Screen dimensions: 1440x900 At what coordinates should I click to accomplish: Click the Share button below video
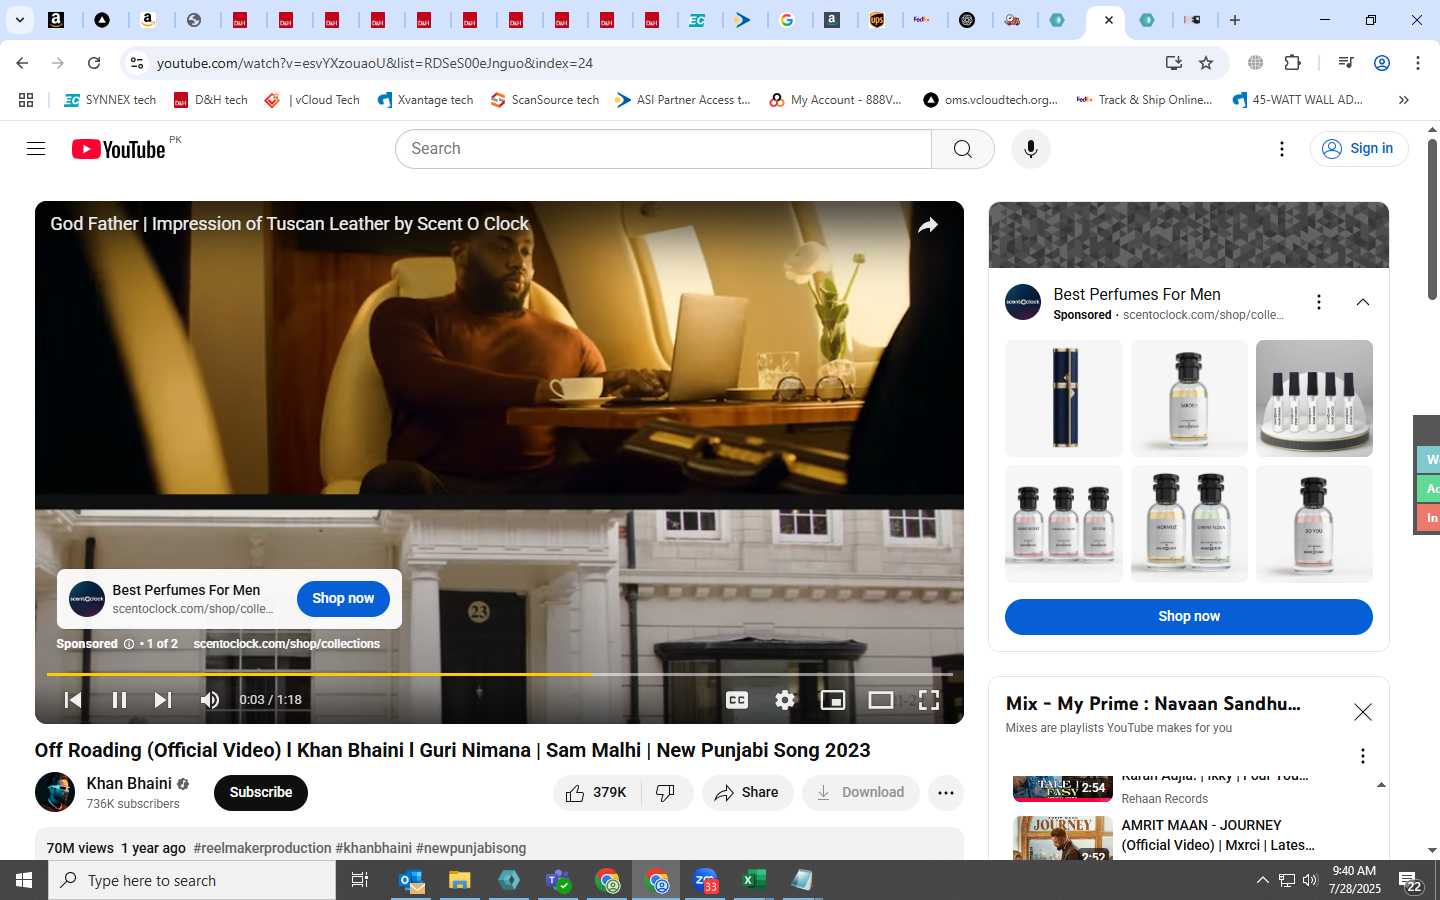[747, 793]
